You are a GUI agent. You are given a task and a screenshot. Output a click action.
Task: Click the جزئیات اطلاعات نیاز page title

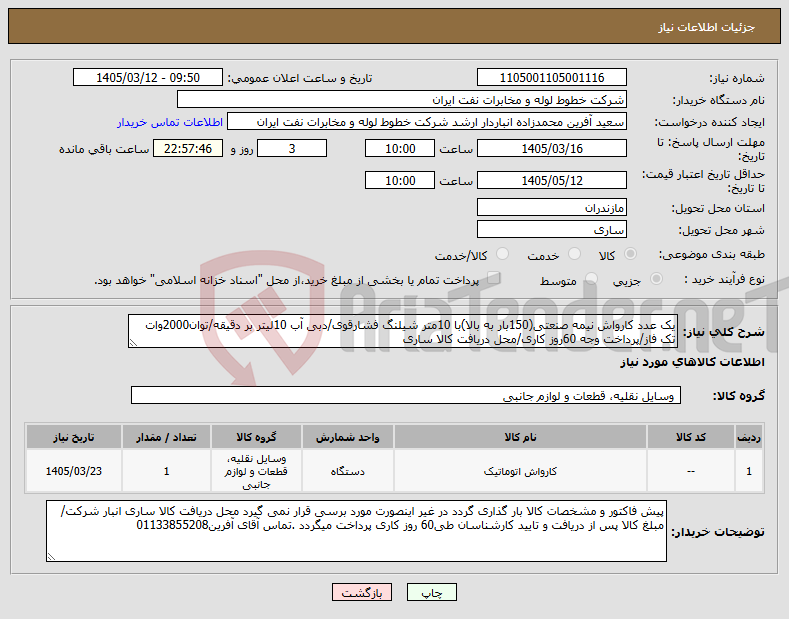pyautogui.click(x=706, y=27)
